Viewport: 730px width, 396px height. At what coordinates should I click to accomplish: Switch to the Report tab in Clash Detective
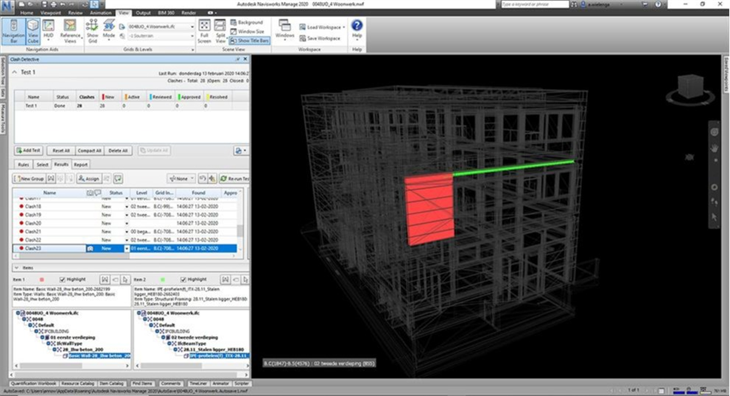coord(81,165)
